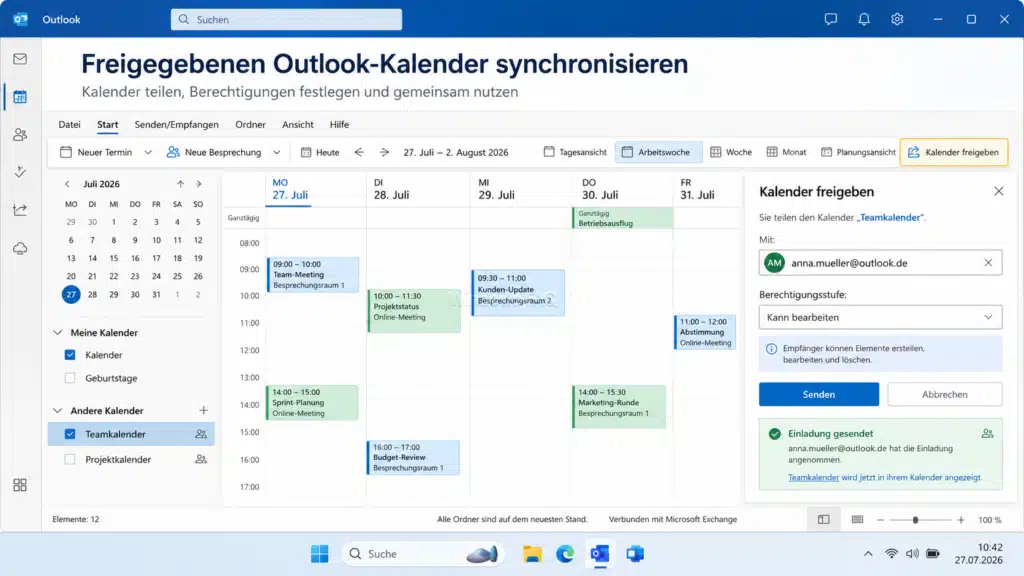1024x576 pixels.
Task: Click sharing people icon on Teamkalender row
Action: point(201,434)
